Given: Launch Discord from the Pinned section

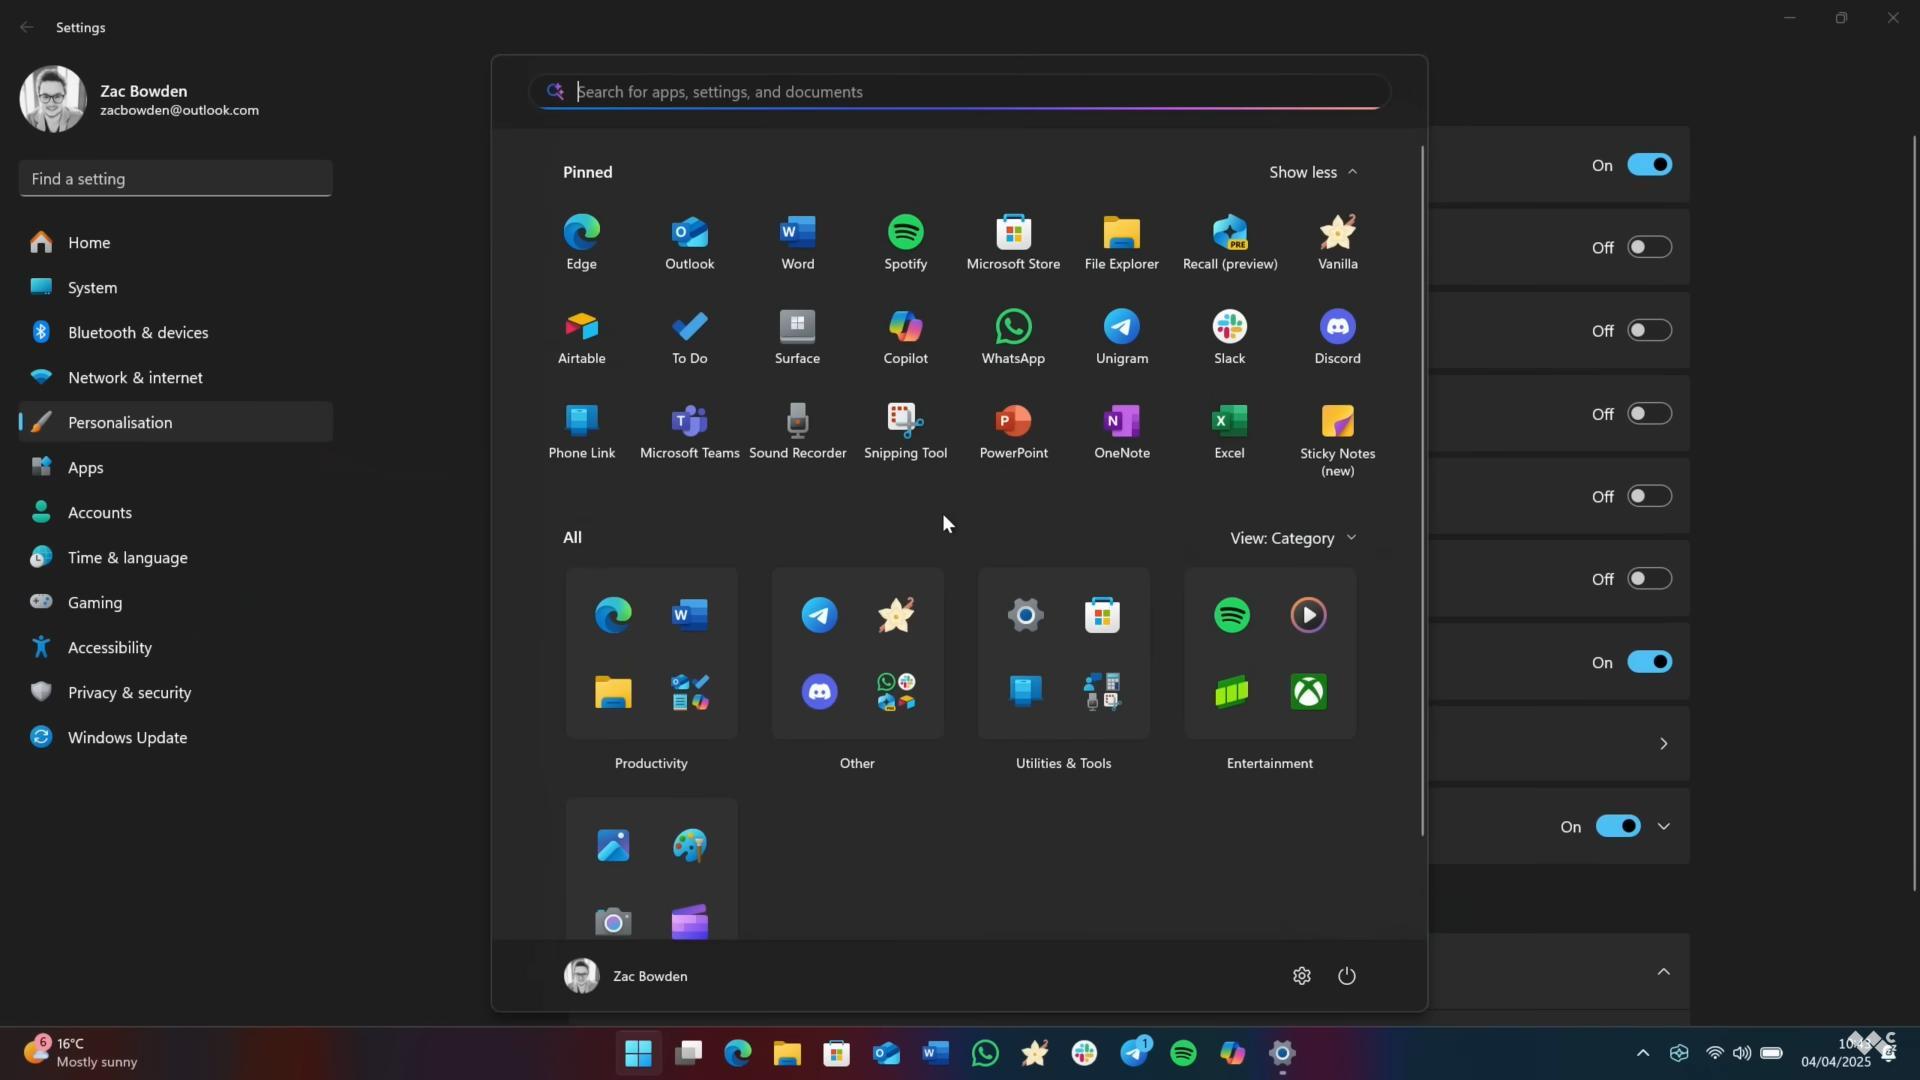Looking at the screenshot, I should point(1337,337).
